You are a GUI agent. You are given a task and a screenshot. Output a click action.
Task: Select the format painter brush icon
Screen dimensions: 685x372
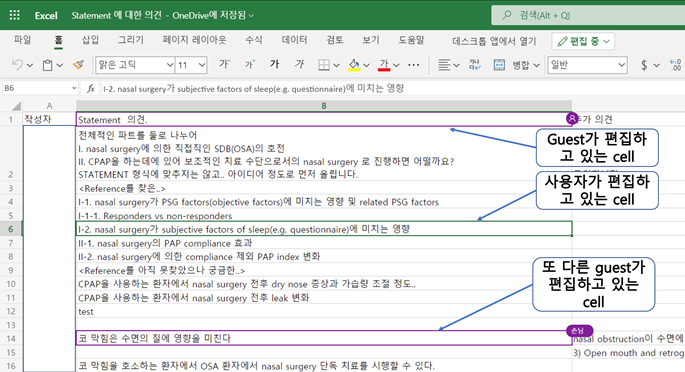(x=79, y=65)
